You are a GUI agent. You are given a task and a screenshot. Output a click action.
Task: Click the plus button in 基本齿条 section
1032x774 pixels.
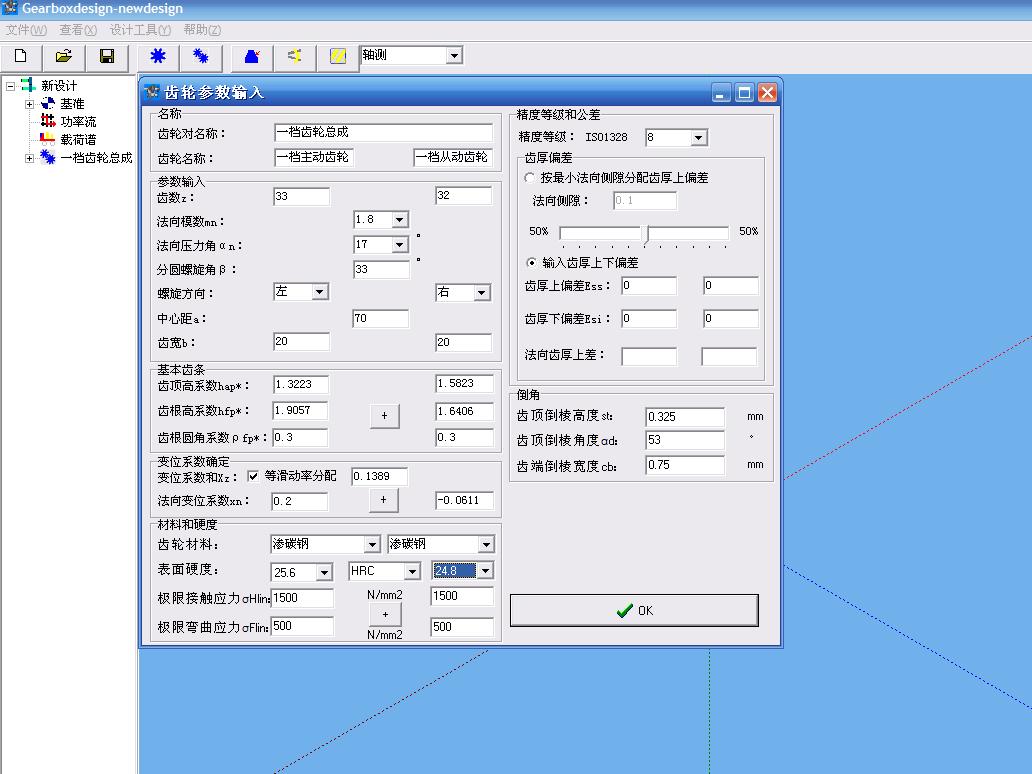coord(384,416)
